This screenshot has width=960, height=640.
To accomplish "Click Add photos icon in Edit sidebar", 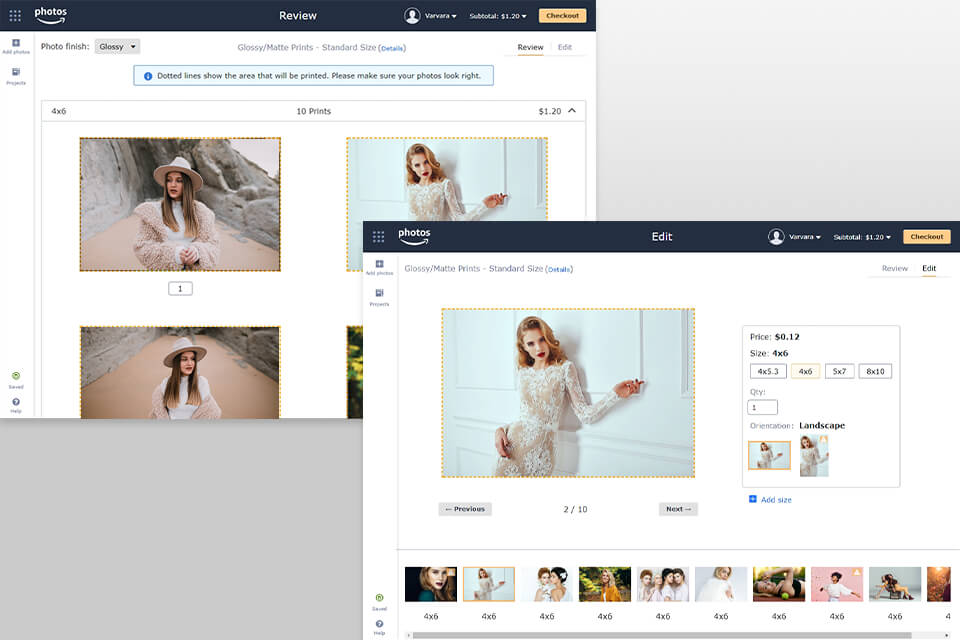I will point(379,264).
